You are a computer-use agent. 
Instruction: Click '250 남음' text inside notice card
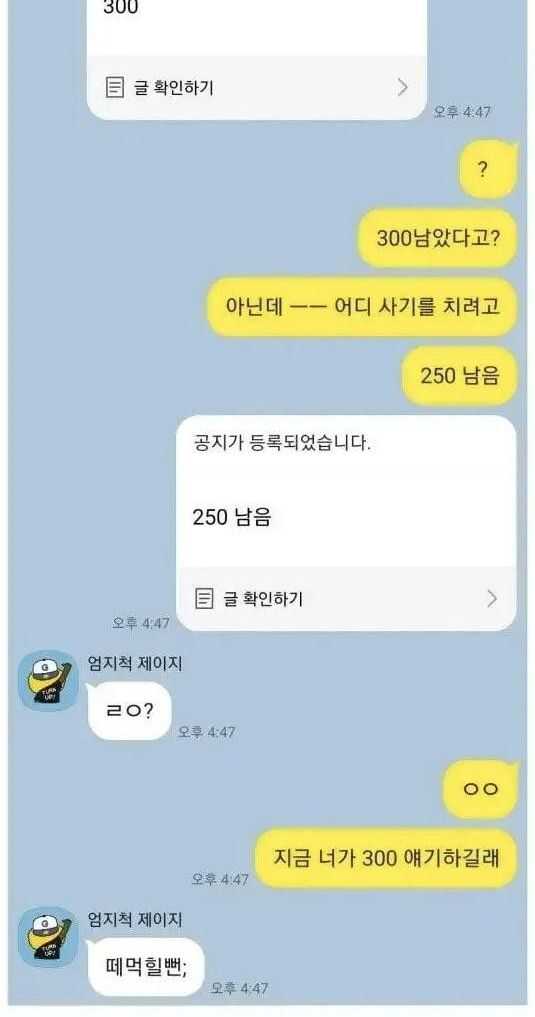[x=231, y=518]
